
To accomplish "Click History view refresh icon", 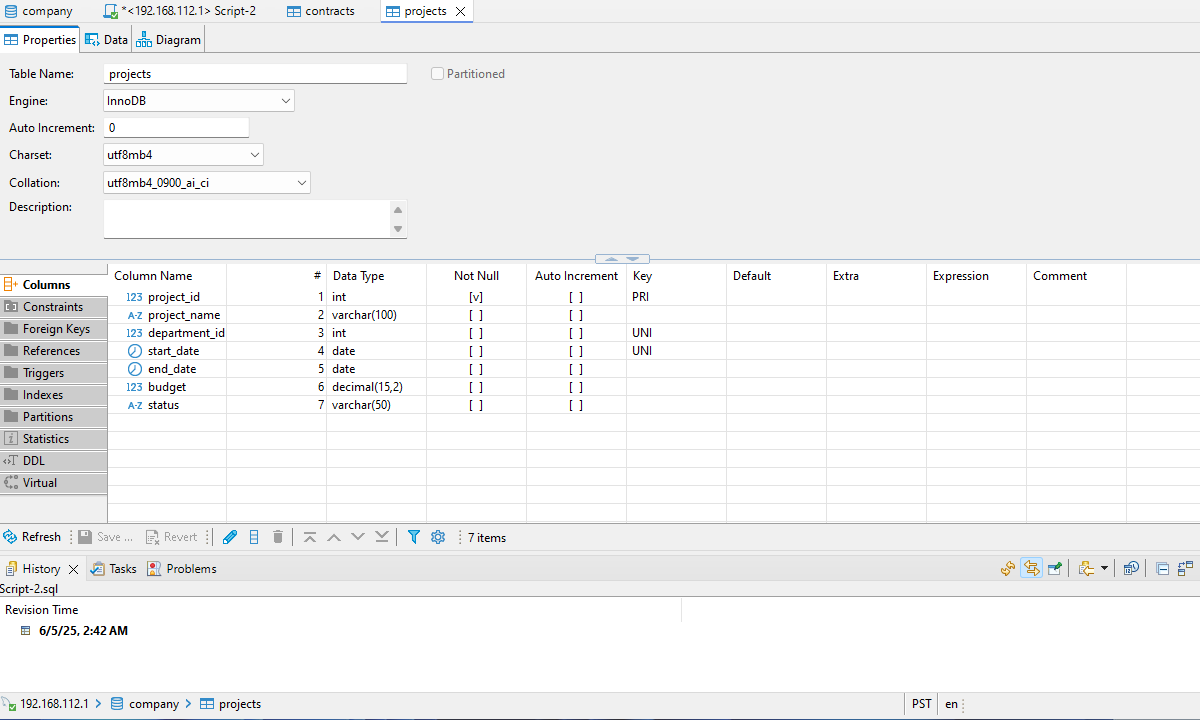I will [1008, 568].
